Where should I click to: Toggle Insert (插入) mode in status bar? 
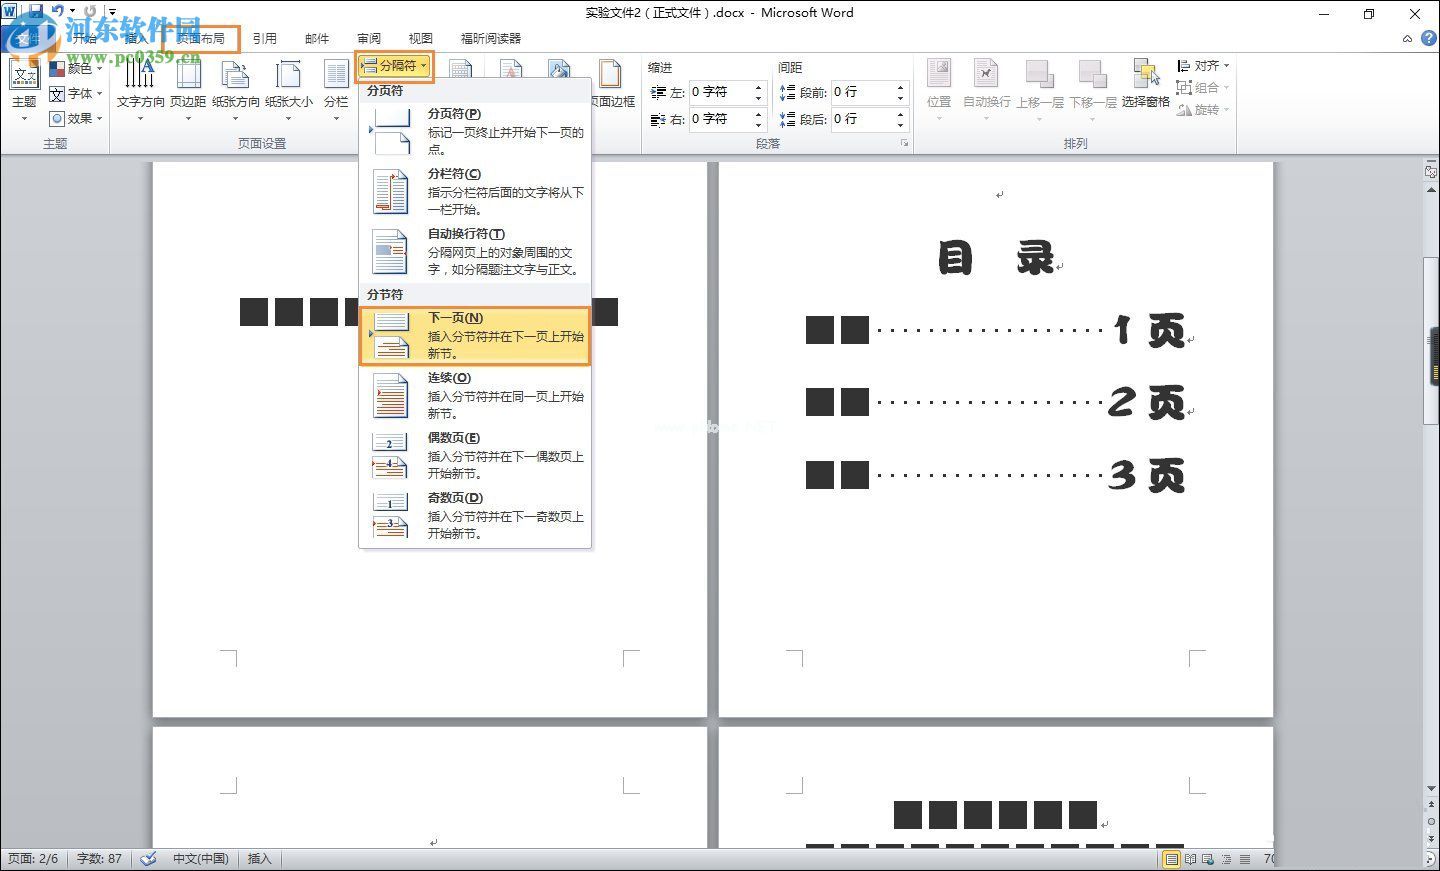[259, 859]
